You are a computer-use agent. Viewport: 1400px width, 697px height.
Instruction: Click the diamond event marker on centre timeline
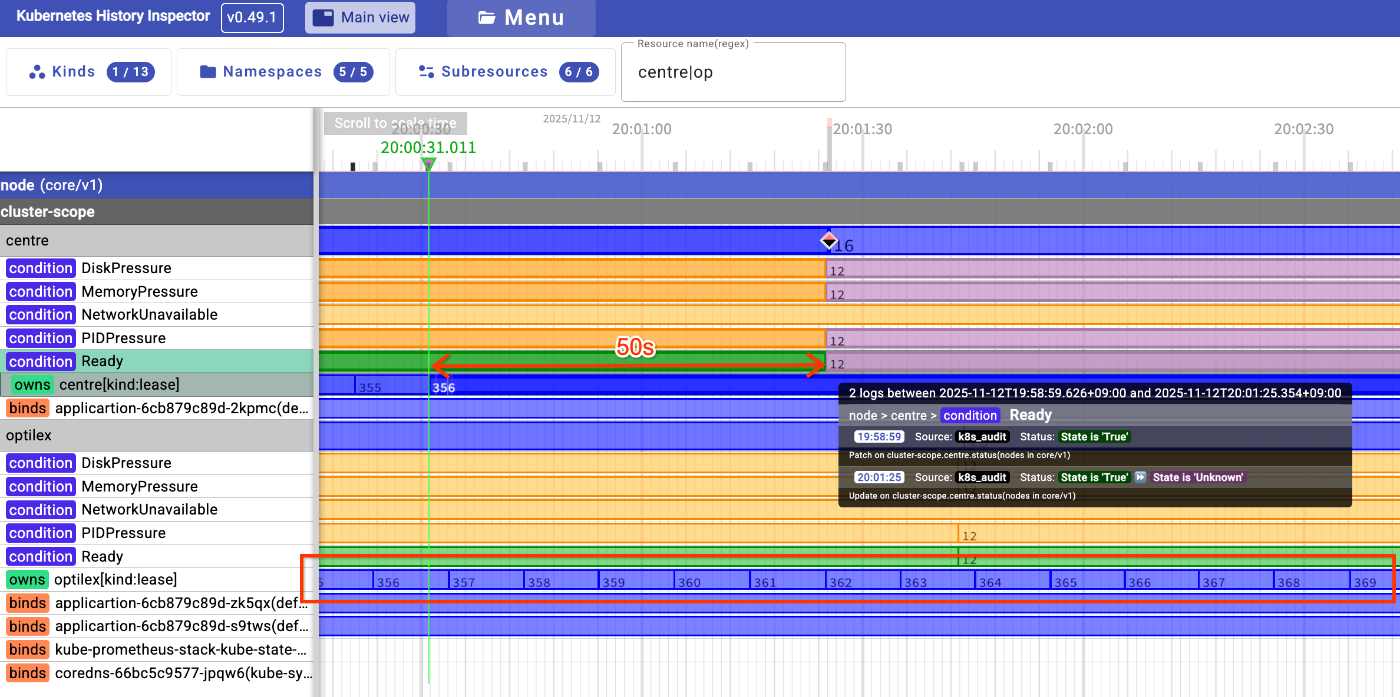[x=828, y=240]
